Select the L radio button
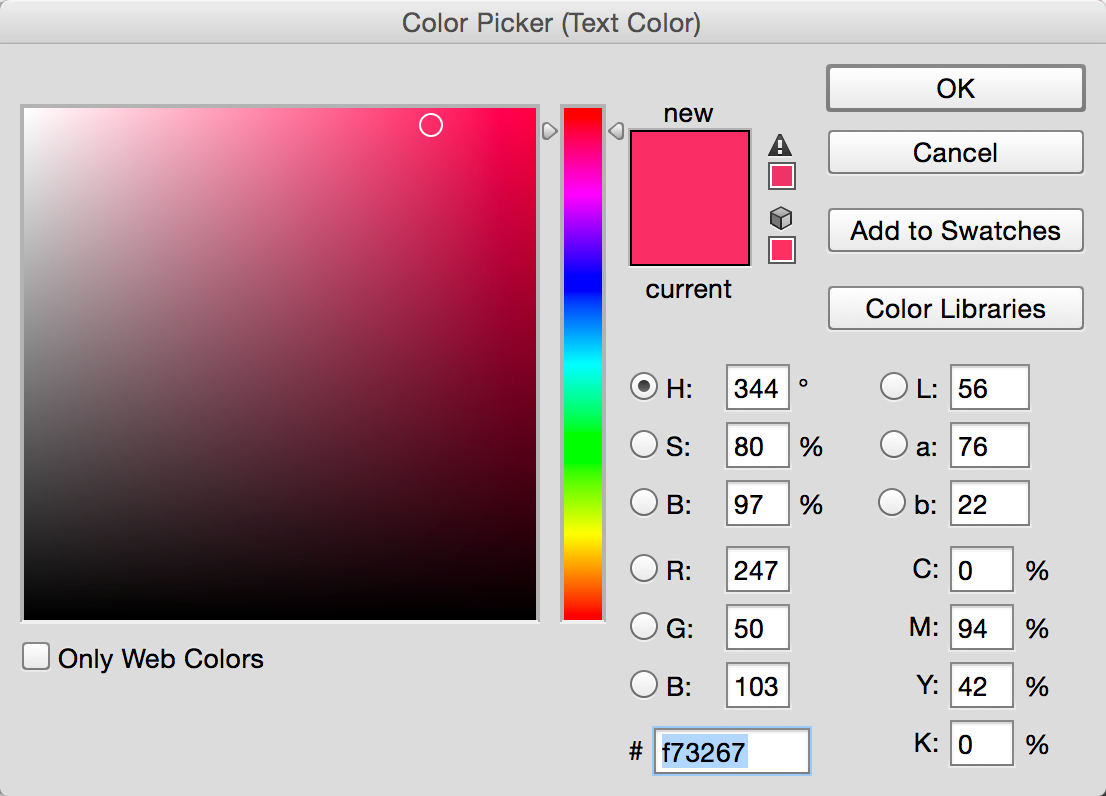Image resolution: width=1106 pixels, height=796 pixels. click(x=893, y=386)
